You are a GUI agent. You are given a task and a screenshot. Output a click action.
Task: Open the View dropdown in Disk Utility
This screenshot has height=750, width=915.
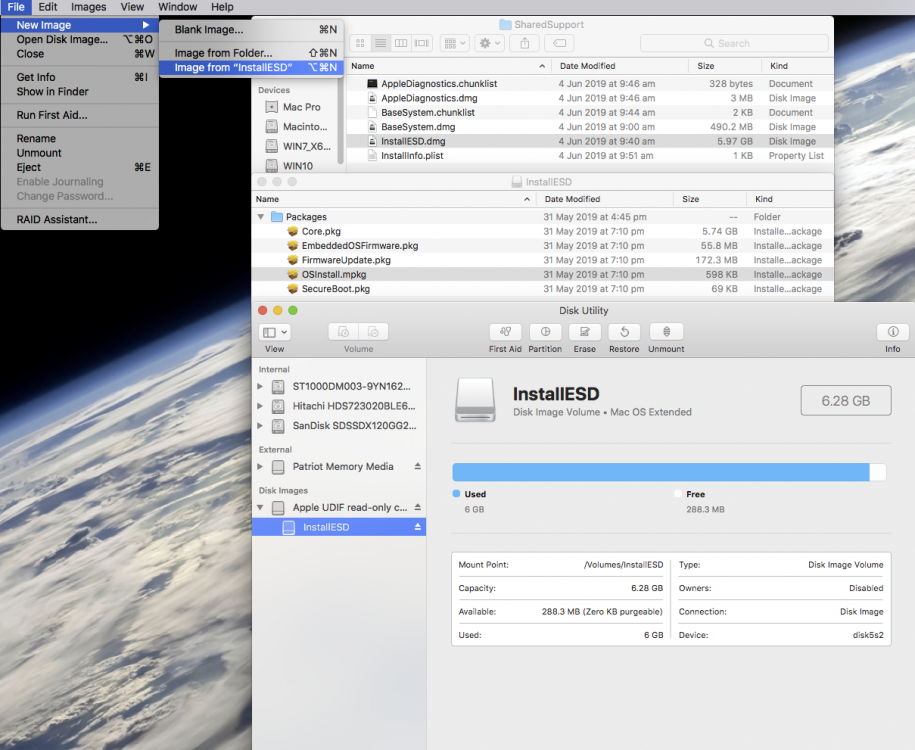(x=274, y=332)
